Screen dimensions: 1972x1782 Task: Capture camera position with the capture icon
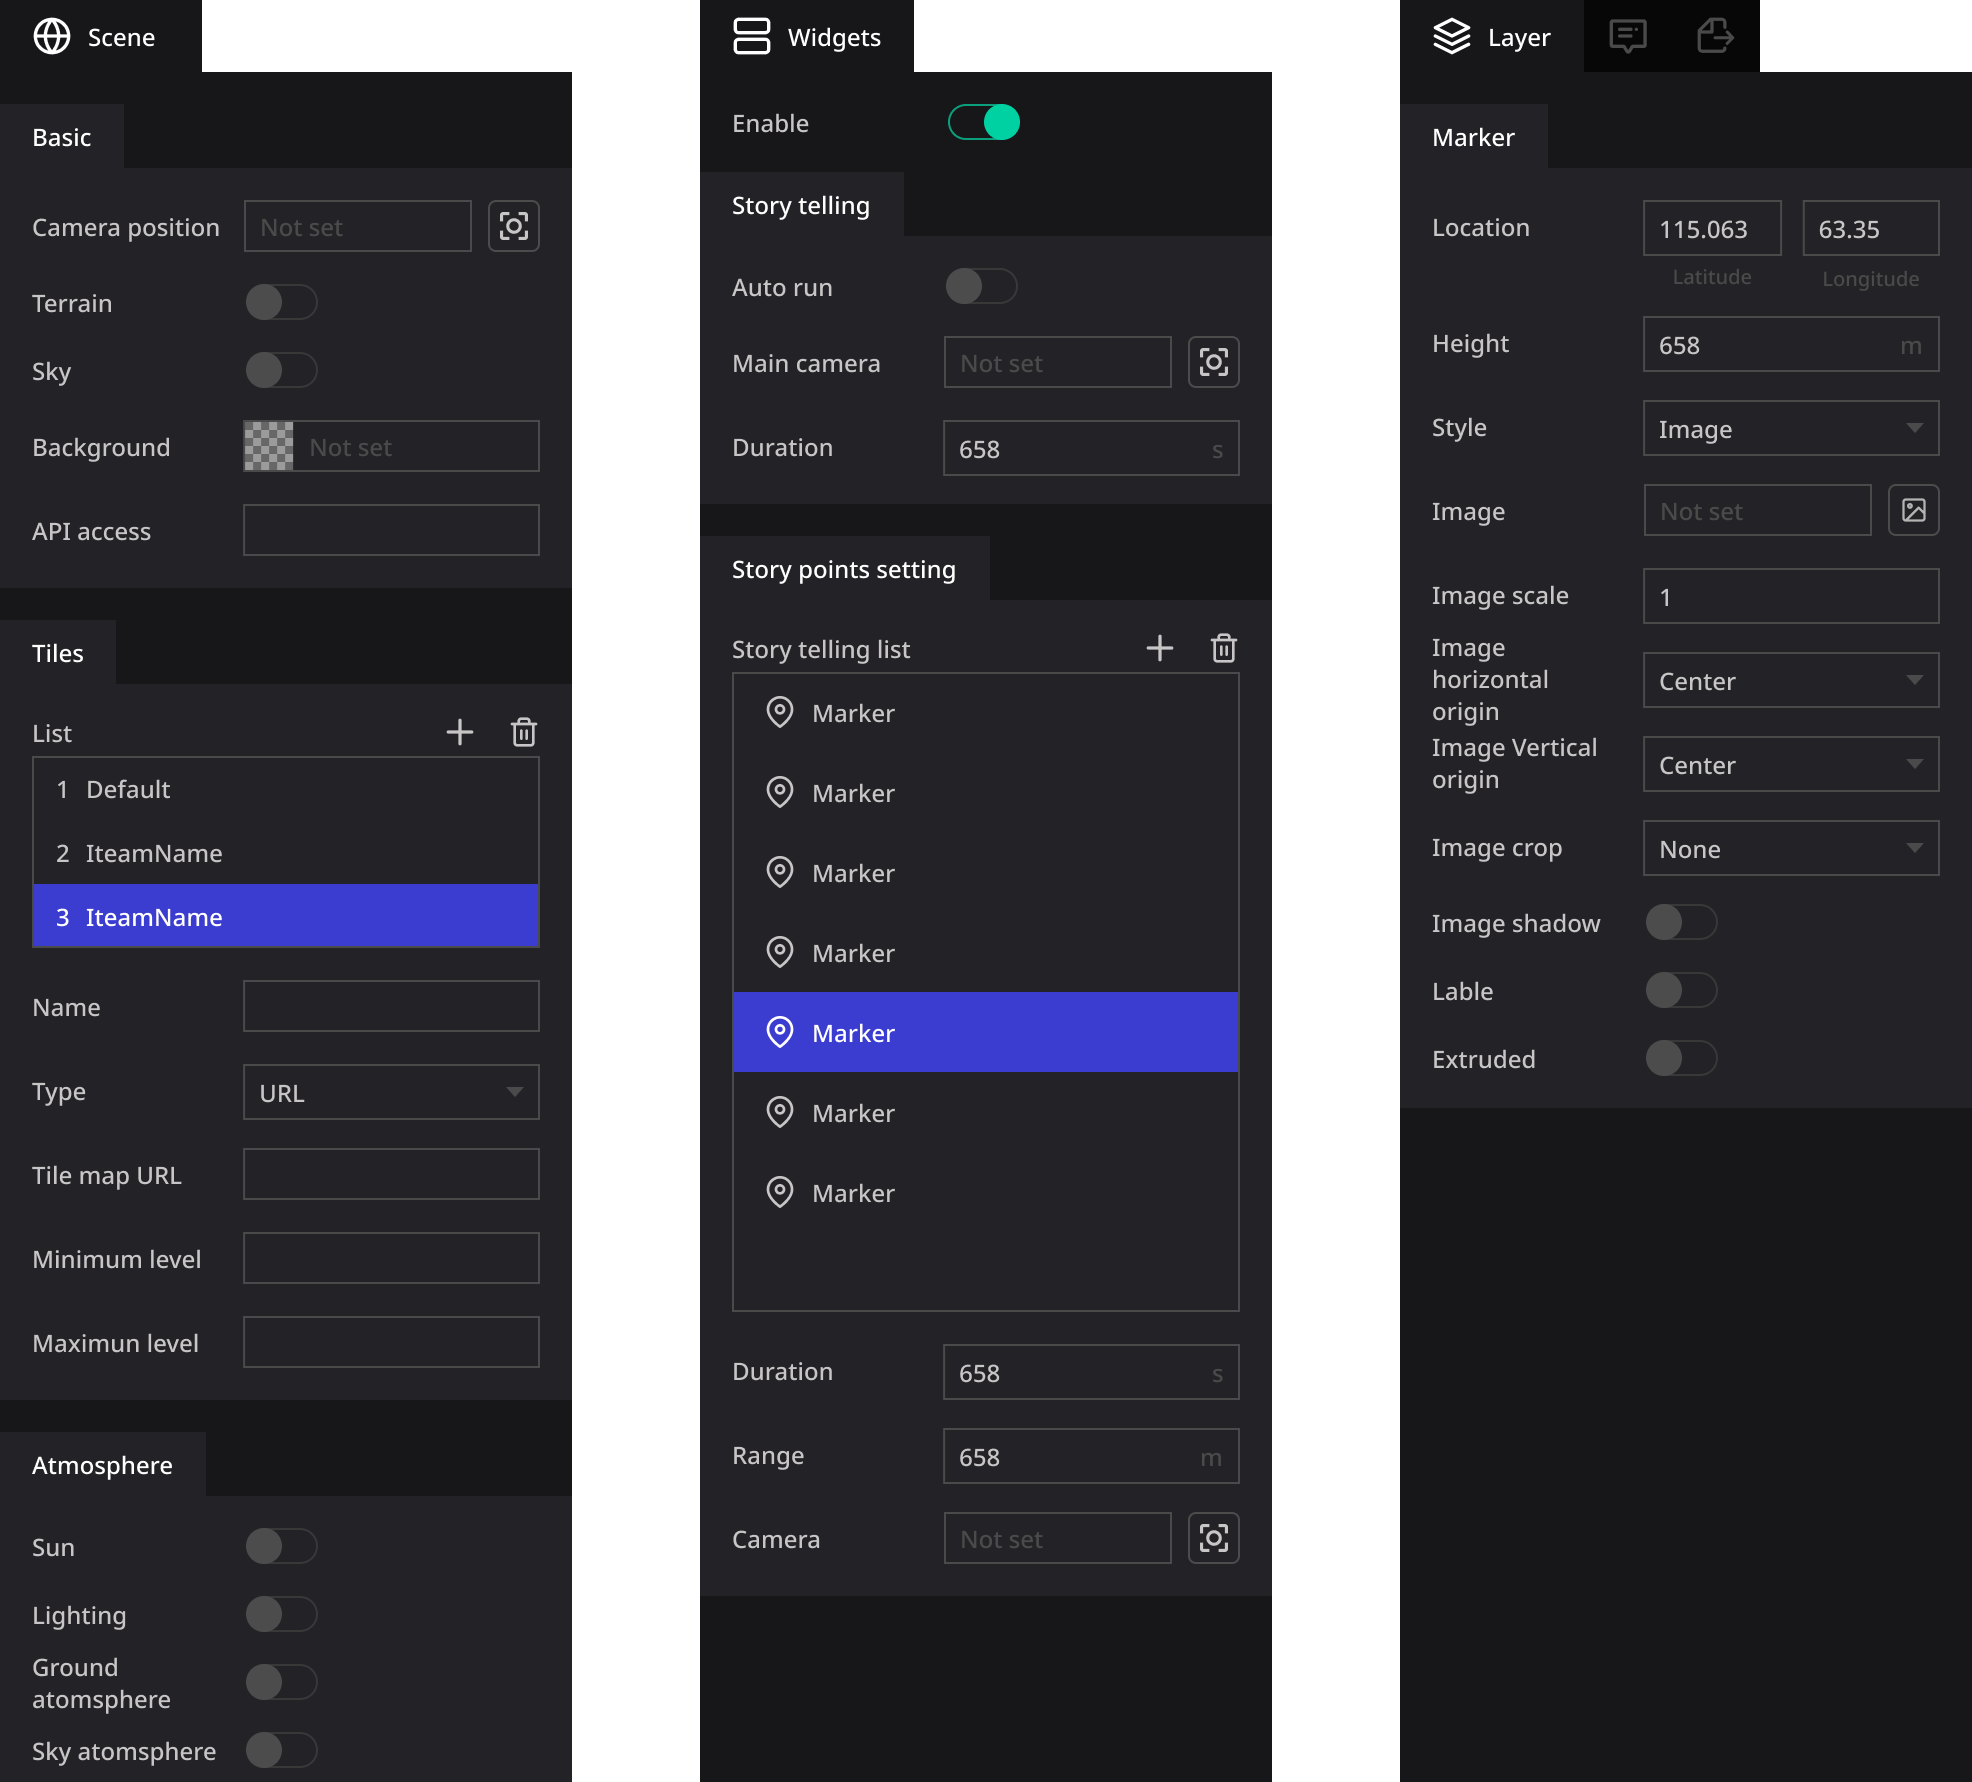coord(514,226)
